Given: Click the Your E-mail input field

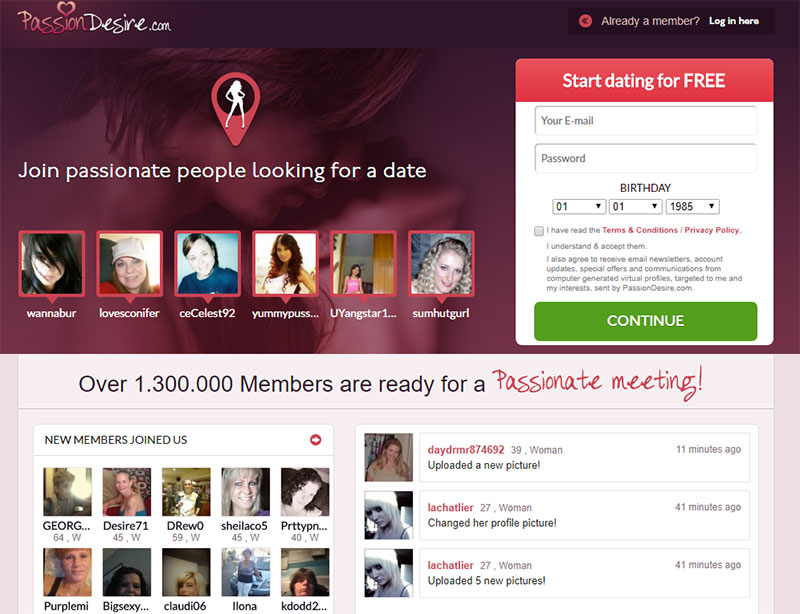Looking at the screenshot, I should click(x=645, y=121).
